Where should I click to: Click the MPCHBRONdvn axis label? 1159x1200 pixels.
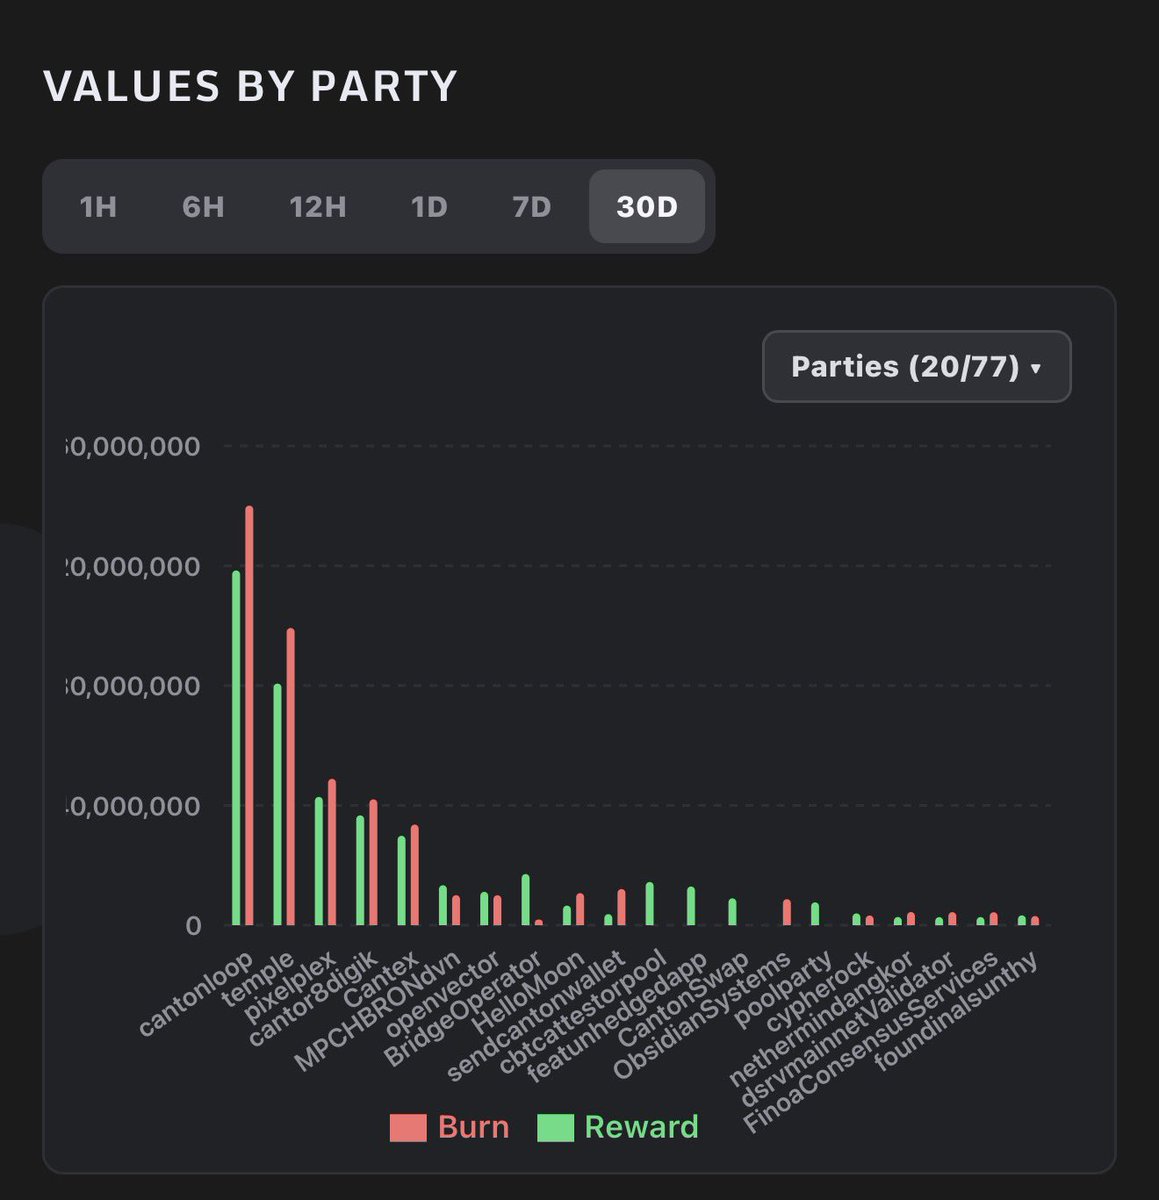point(377,1011)
